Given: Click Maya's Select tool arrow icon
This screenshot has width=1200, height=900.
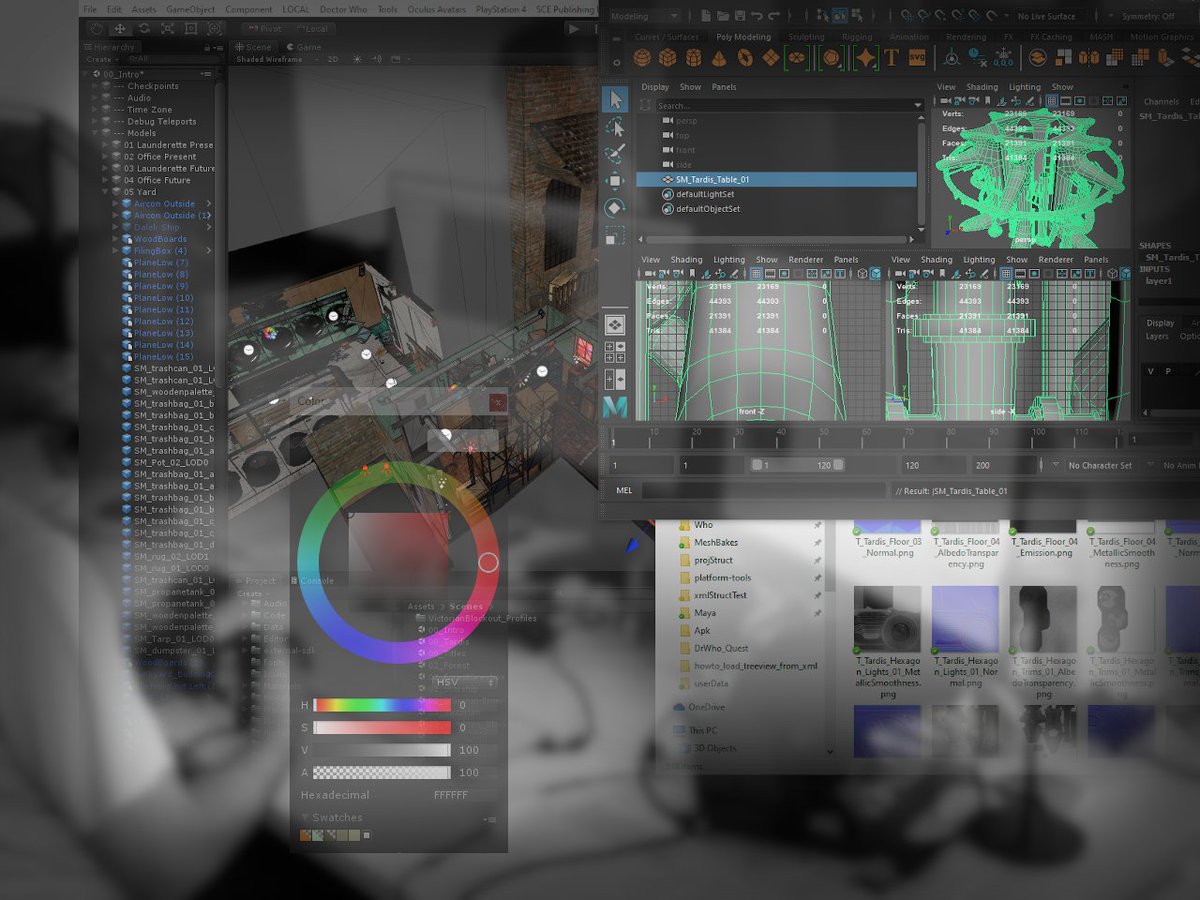Looking at the screenshot, I should pos(615,99).
